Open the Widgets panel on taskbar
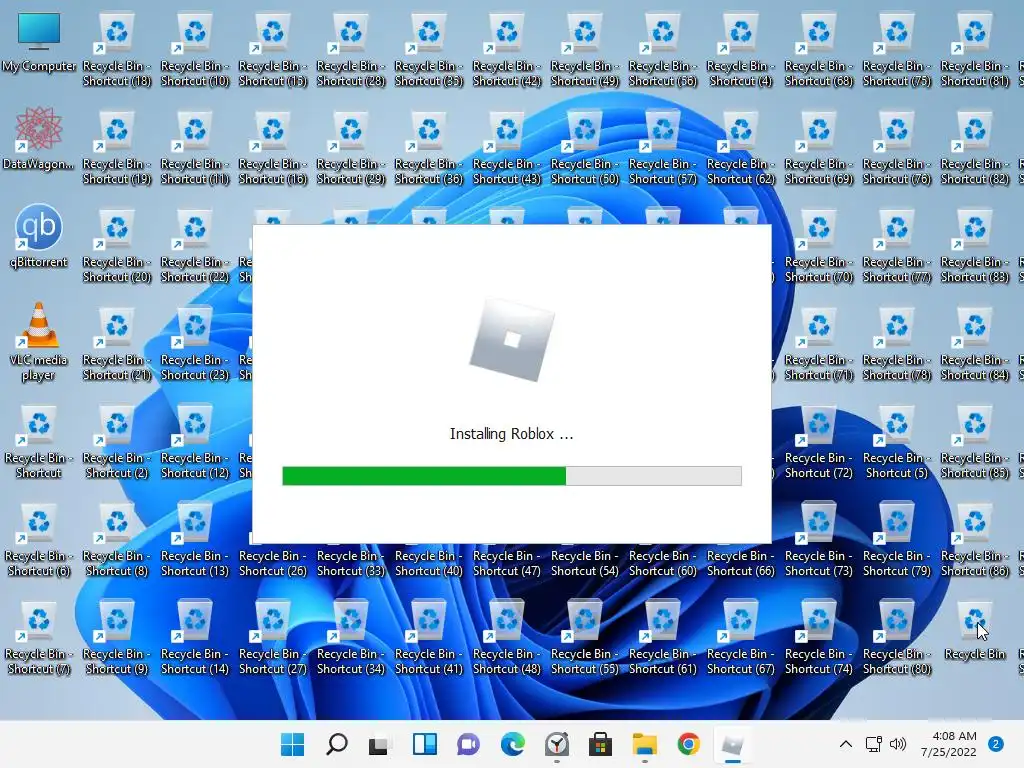Screen dimensions: 1024x768 point(424,744)
